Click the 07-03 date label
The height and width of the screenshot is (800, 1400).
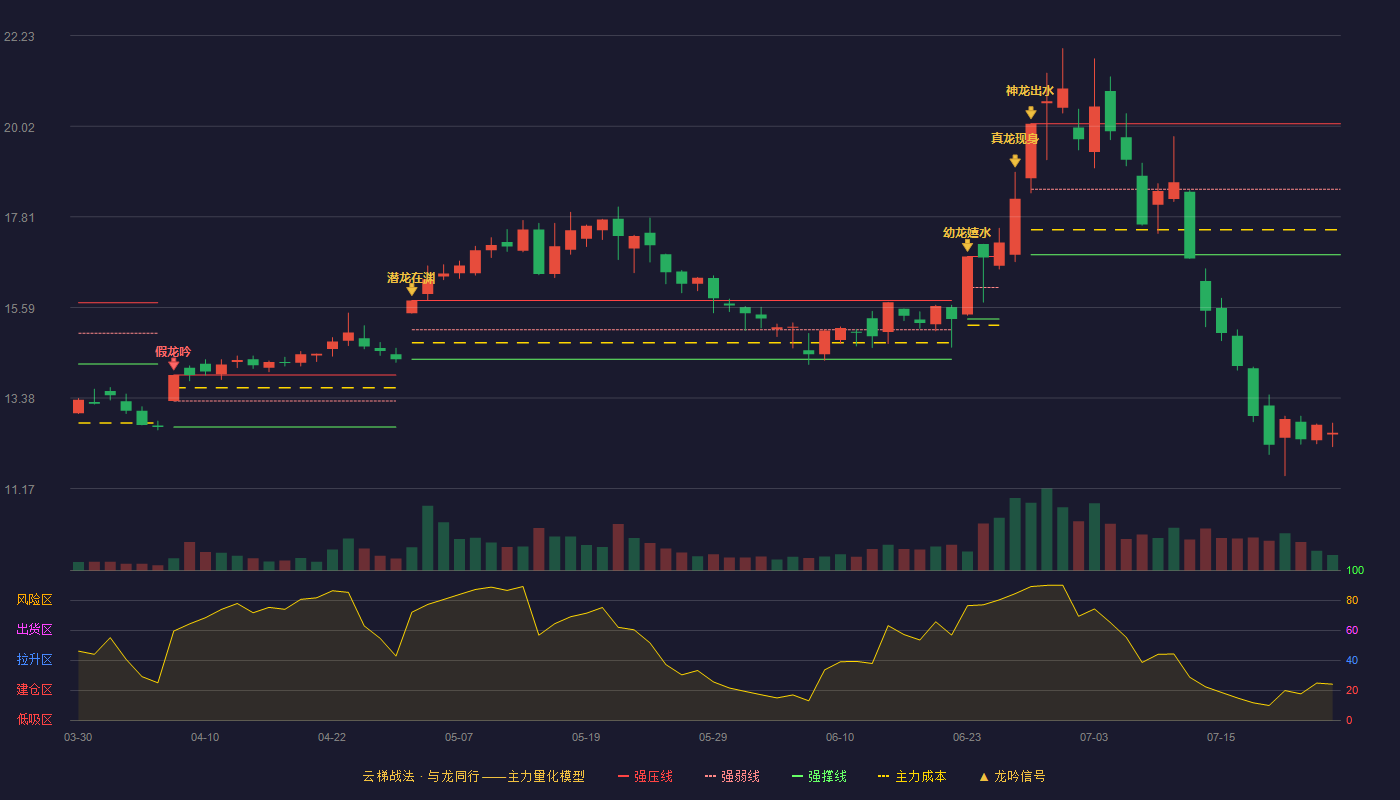(x=1094, y=737)
